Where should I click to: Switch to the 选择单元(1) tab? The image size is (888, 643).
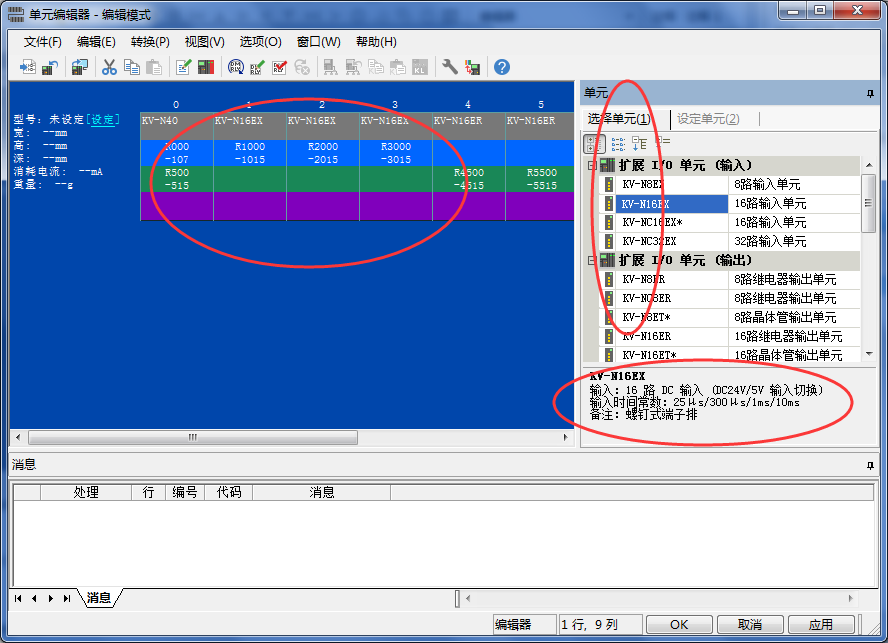click(x=619, y=119)
